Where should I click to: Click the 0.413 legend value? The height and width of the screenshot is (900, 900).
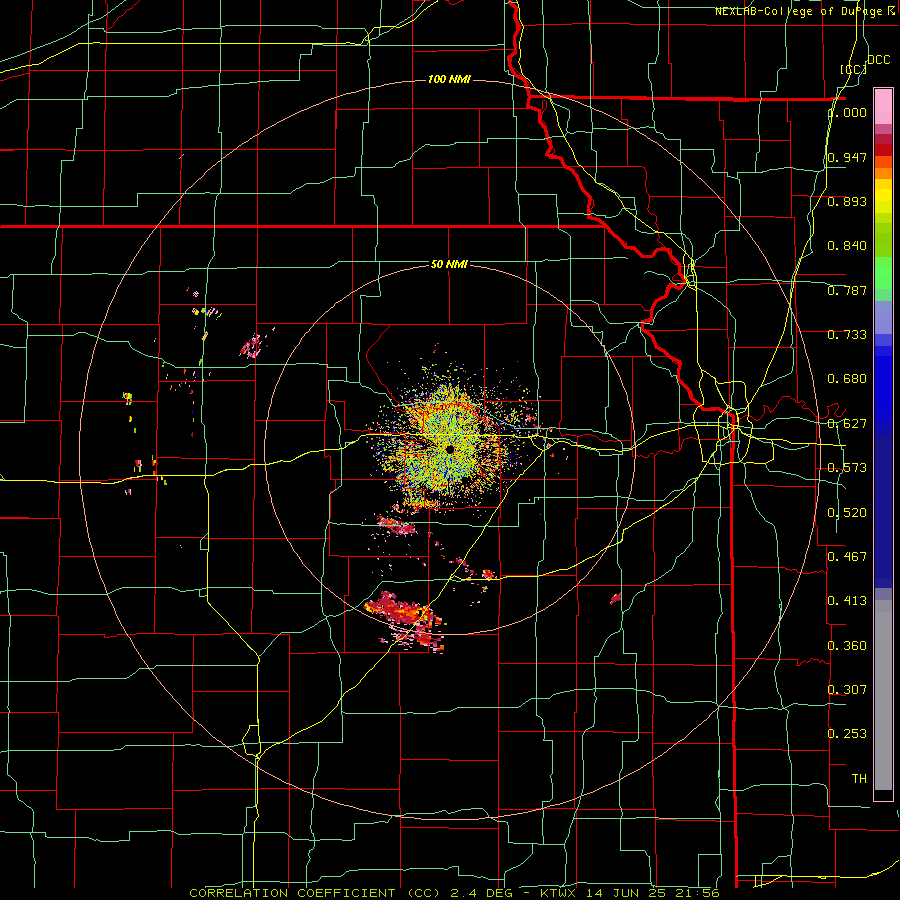[847, 601]
